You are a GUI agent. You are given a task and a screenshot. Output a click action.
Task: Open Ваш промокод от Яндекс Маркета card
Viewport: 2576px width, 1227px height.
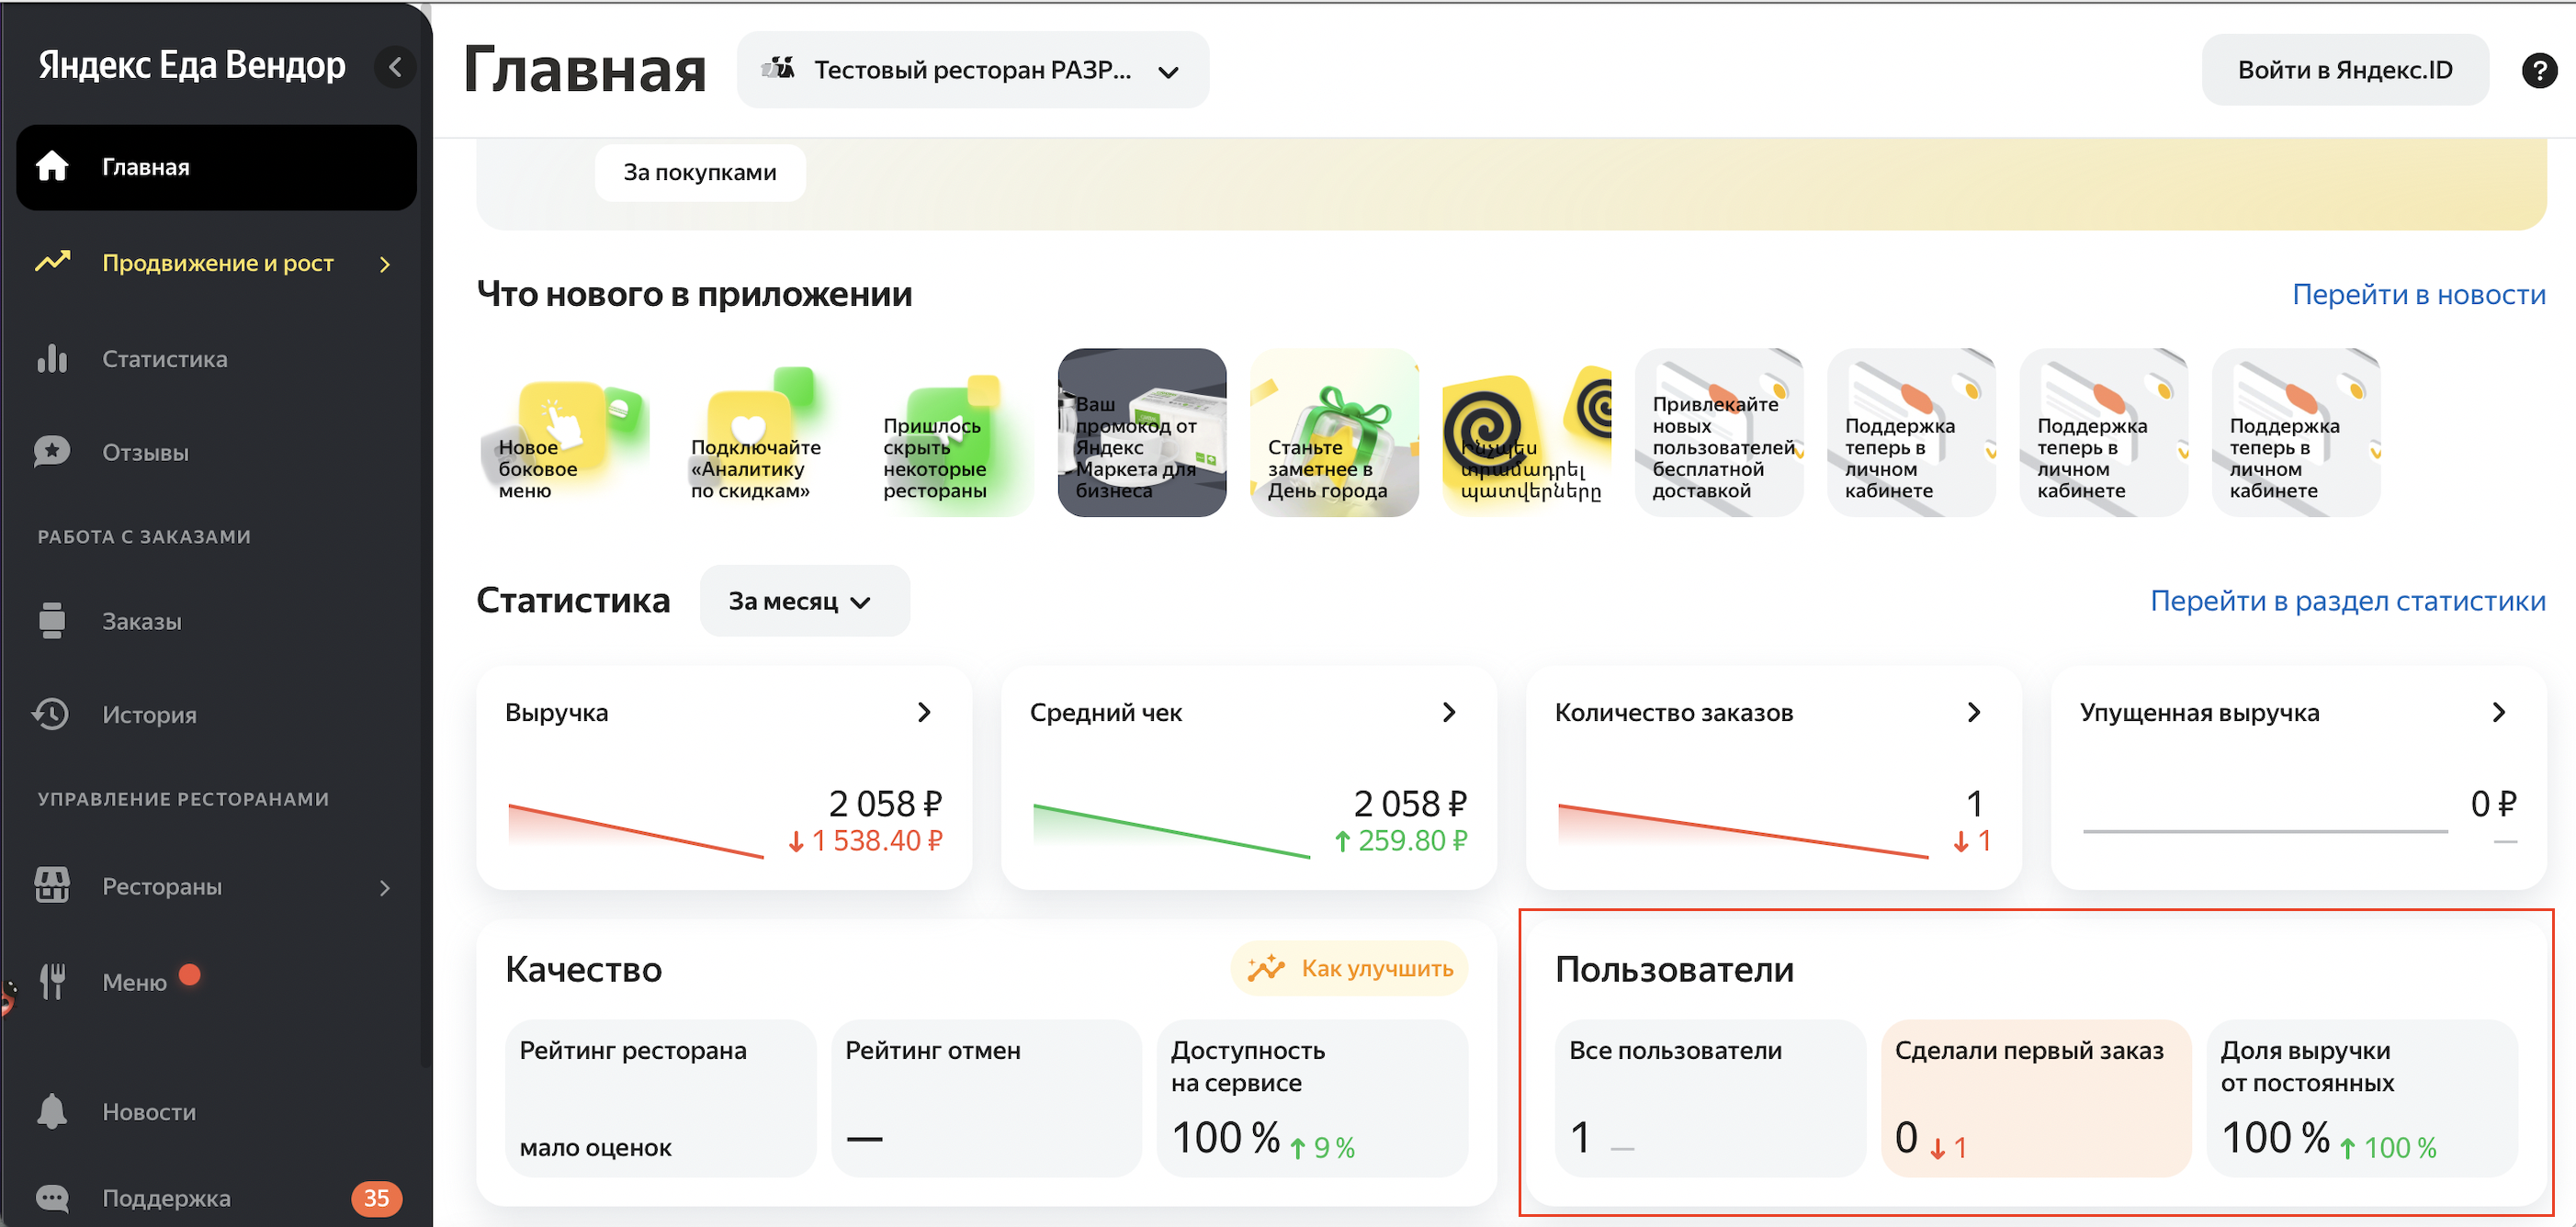(x=1142, y=432)
